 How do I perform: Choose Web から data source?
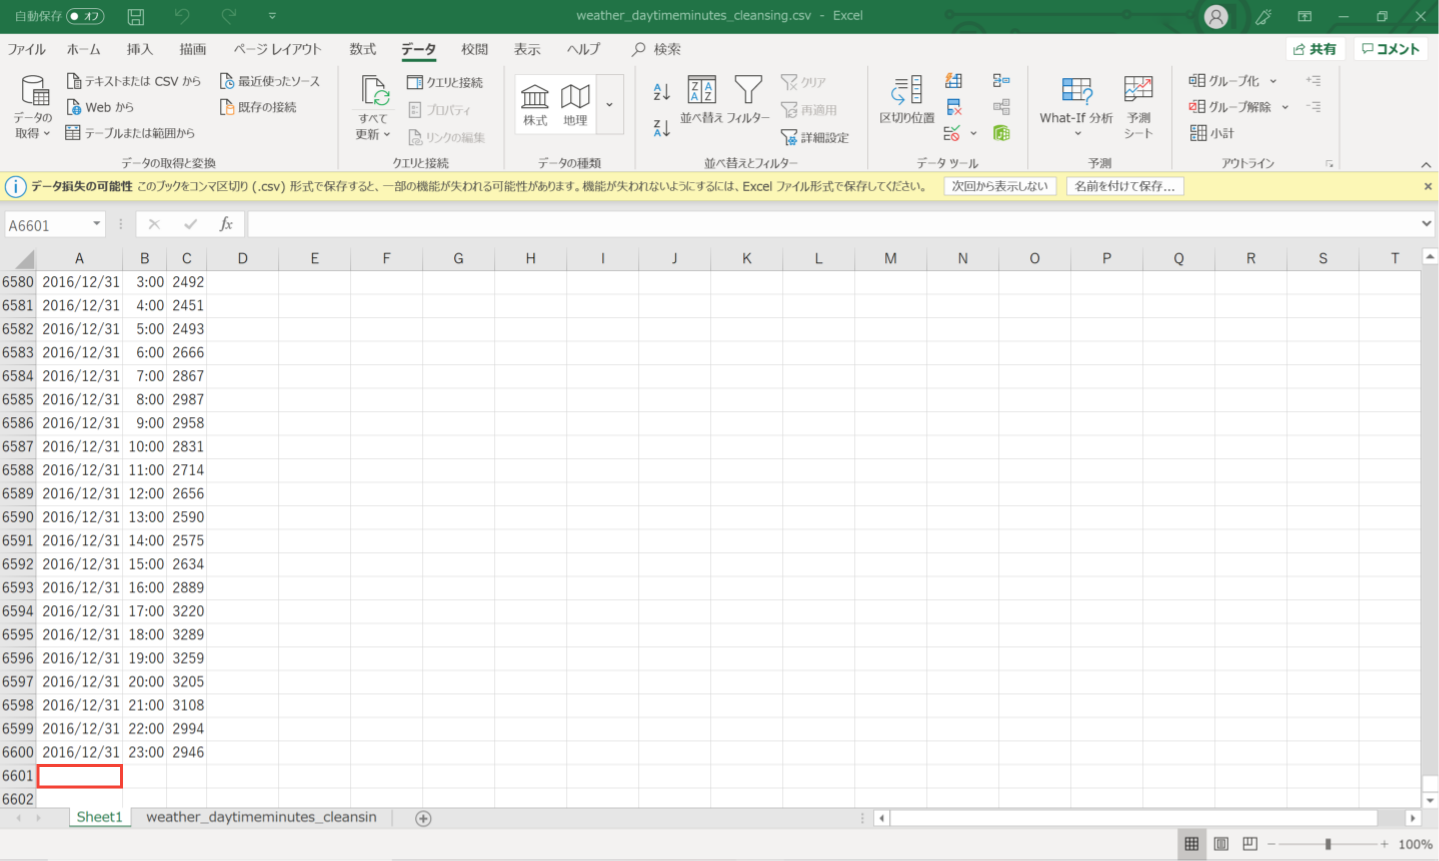click(100, 107)
